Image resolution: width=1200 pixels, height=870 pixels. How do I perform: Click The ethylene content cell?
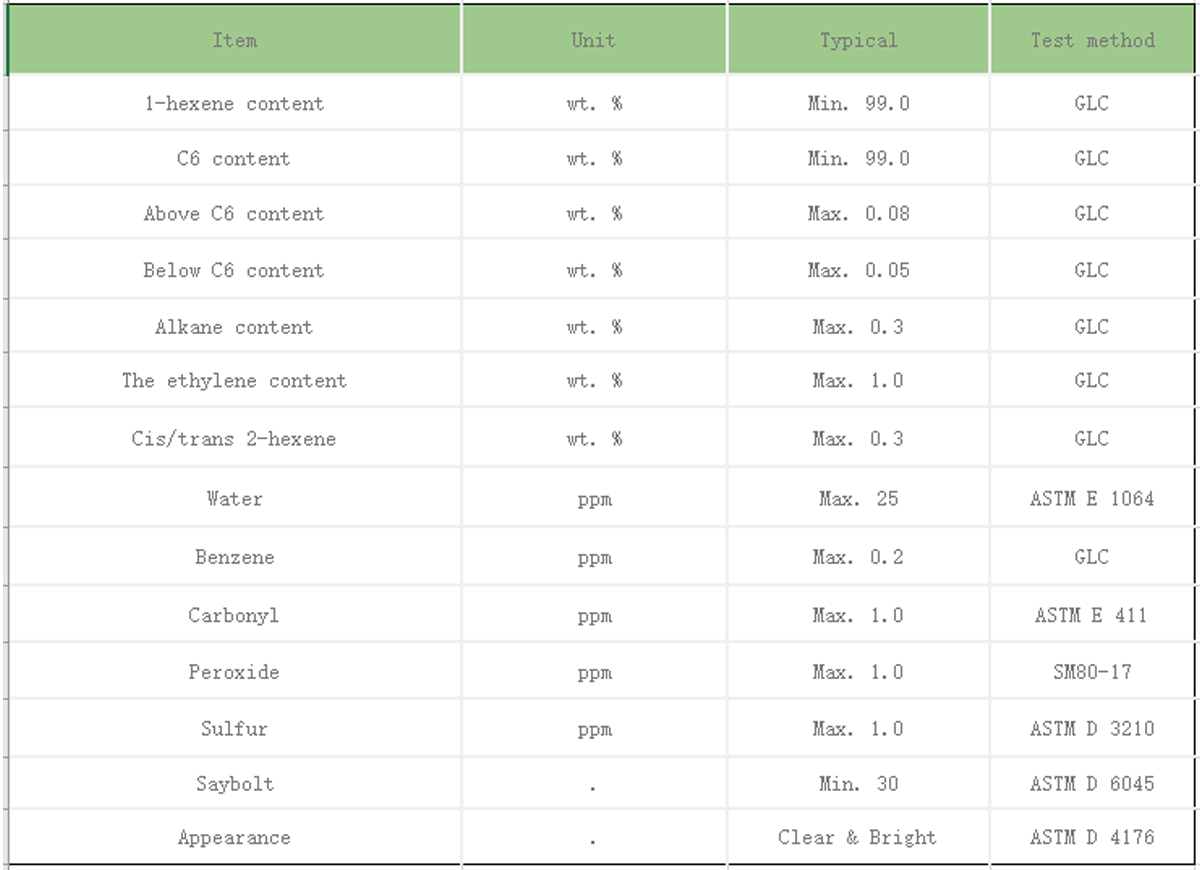pyautogui.click(x=234, y=381)
